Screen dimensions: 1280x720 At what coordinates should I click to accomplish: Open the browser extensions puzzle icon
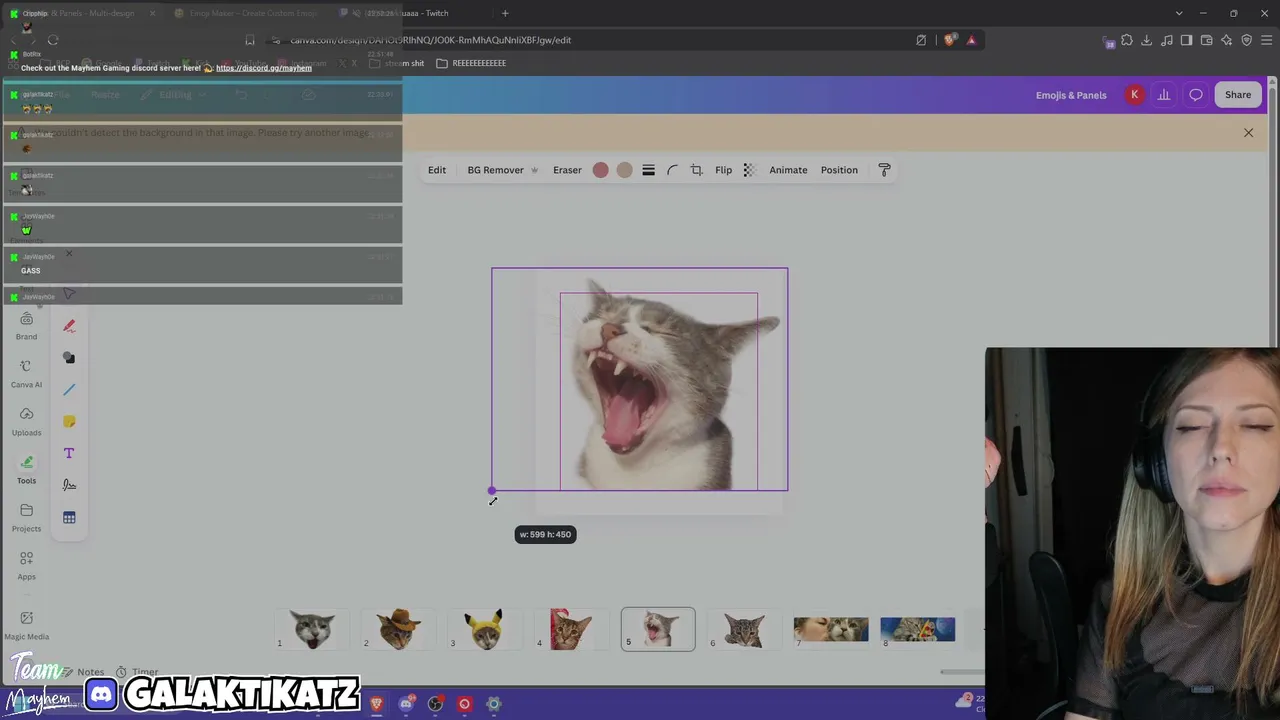click(x=1127, y=40)
